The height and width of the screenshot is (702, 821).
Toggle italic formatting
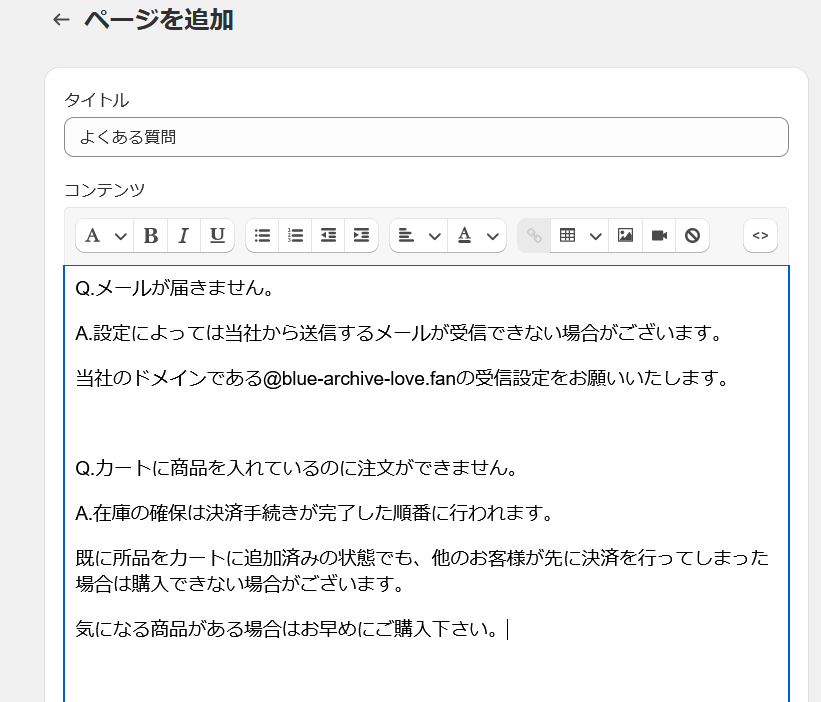(x=184, y=236)
